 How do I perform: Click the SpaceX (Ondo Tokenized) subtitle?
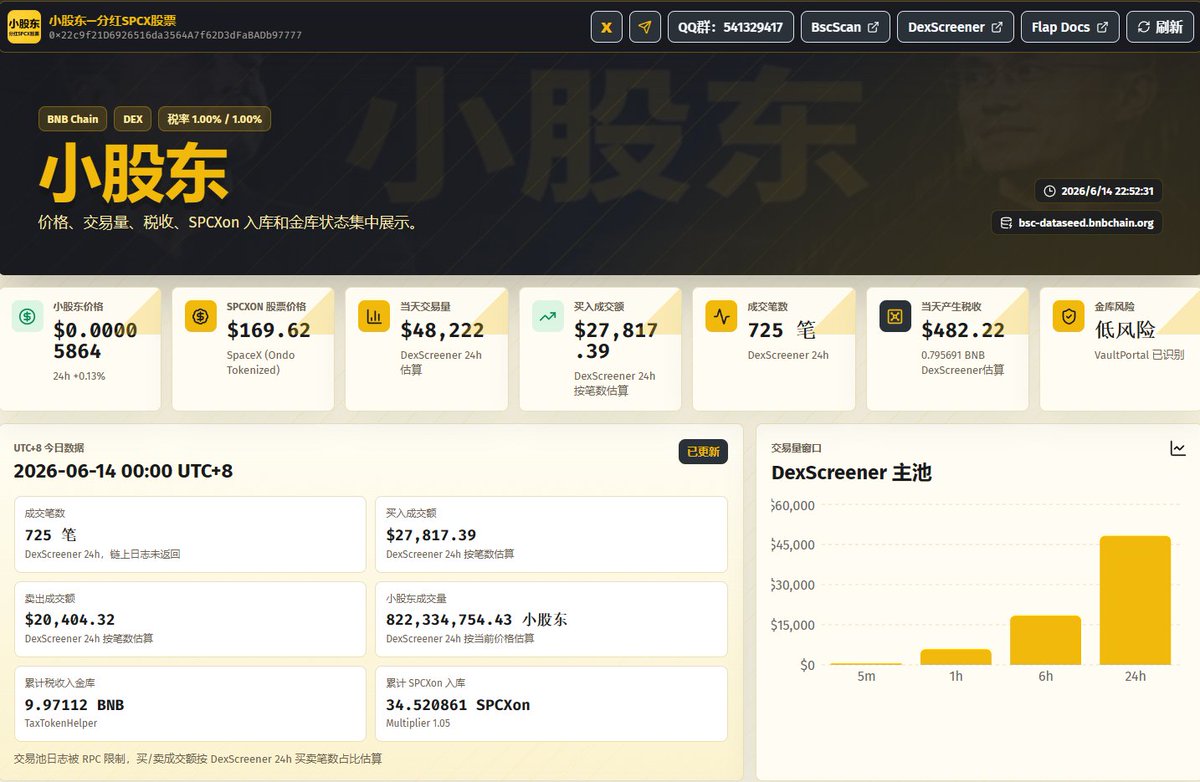tap(261, 362)
